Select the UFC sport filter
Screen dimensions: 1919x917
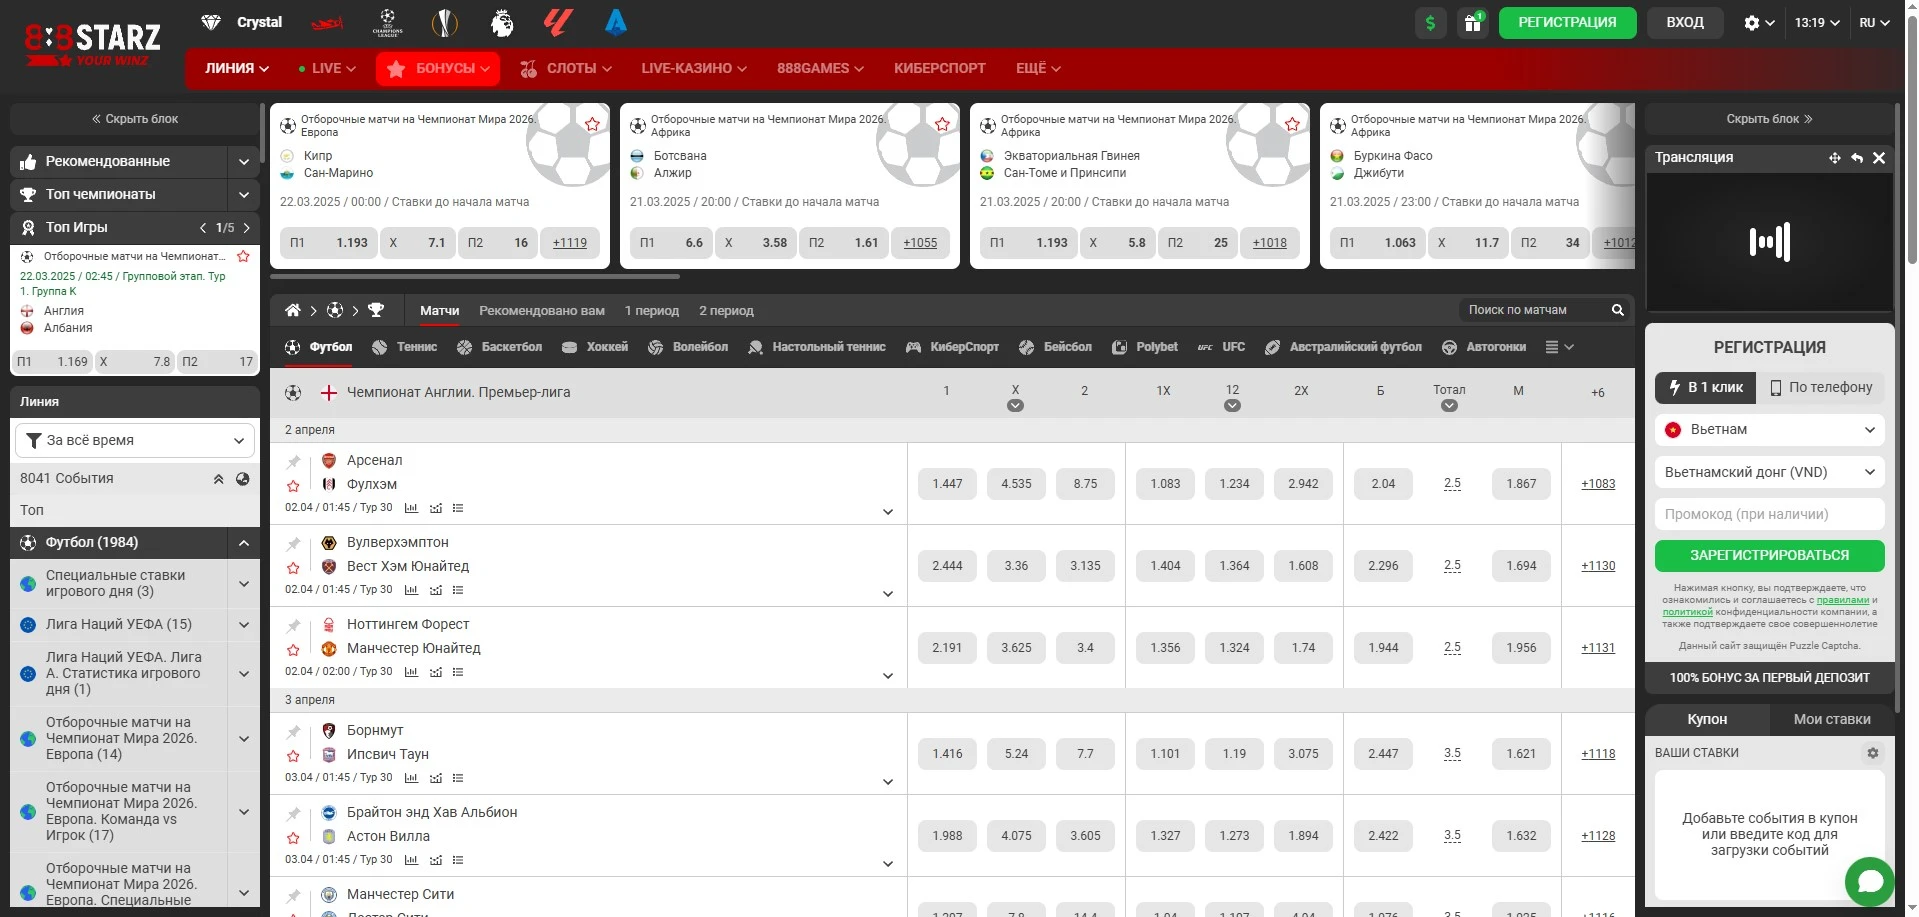(1221, 347)
